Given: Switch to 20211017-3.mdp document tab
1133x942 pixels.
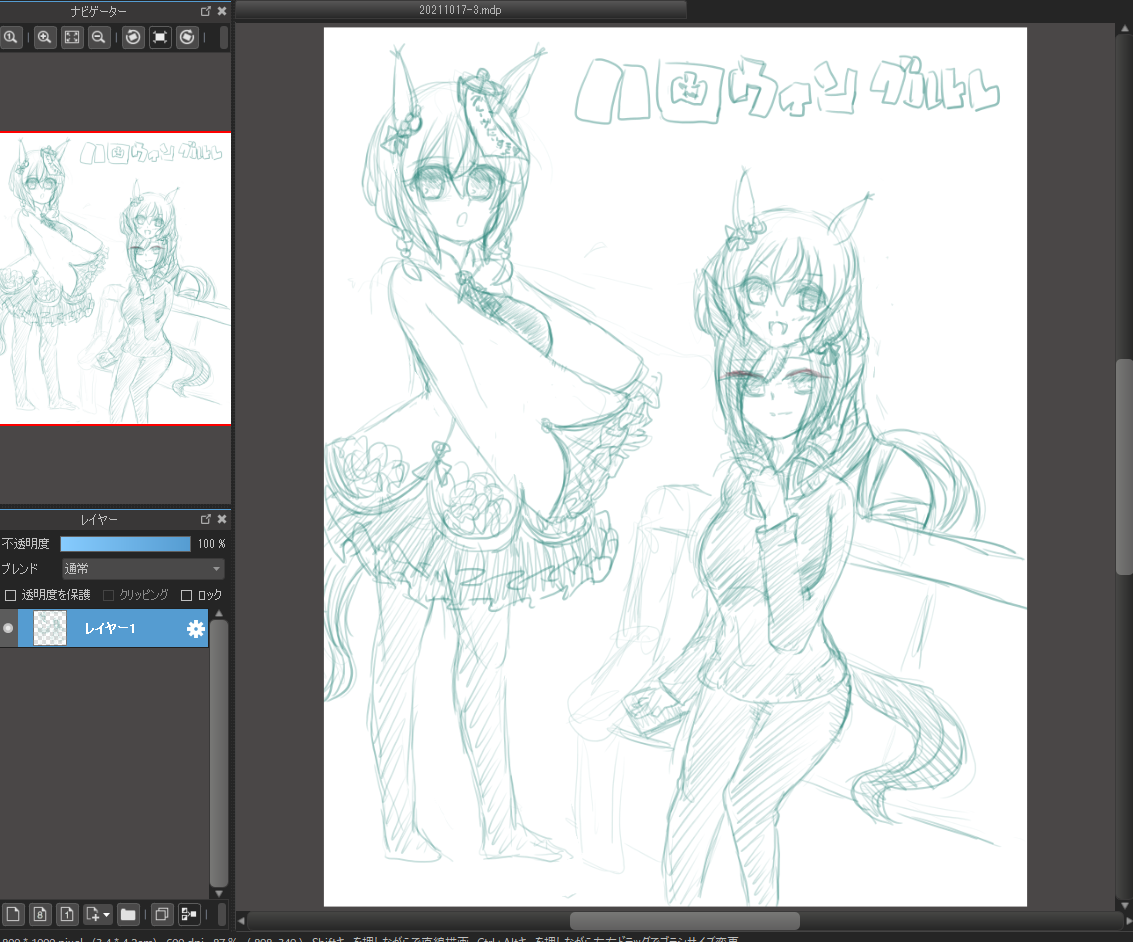Looking at the screenshot, I should coord(460,9).
